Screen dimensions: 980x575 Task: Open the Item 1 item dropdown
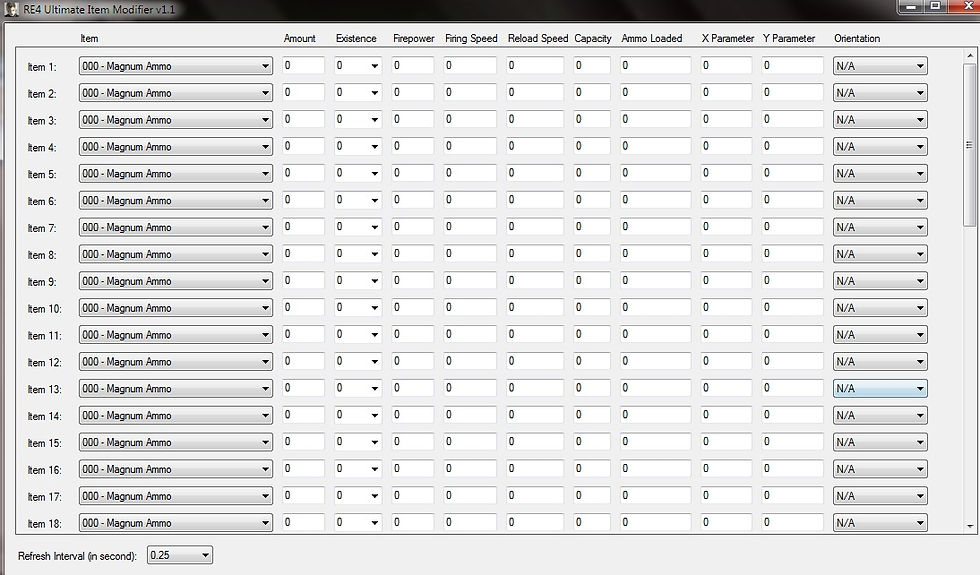[176, 66]
